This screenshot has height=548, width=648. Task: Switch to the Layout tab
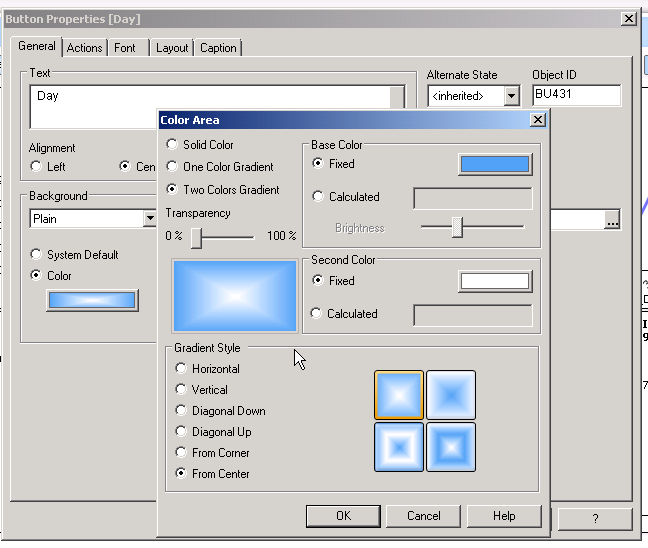172,48
